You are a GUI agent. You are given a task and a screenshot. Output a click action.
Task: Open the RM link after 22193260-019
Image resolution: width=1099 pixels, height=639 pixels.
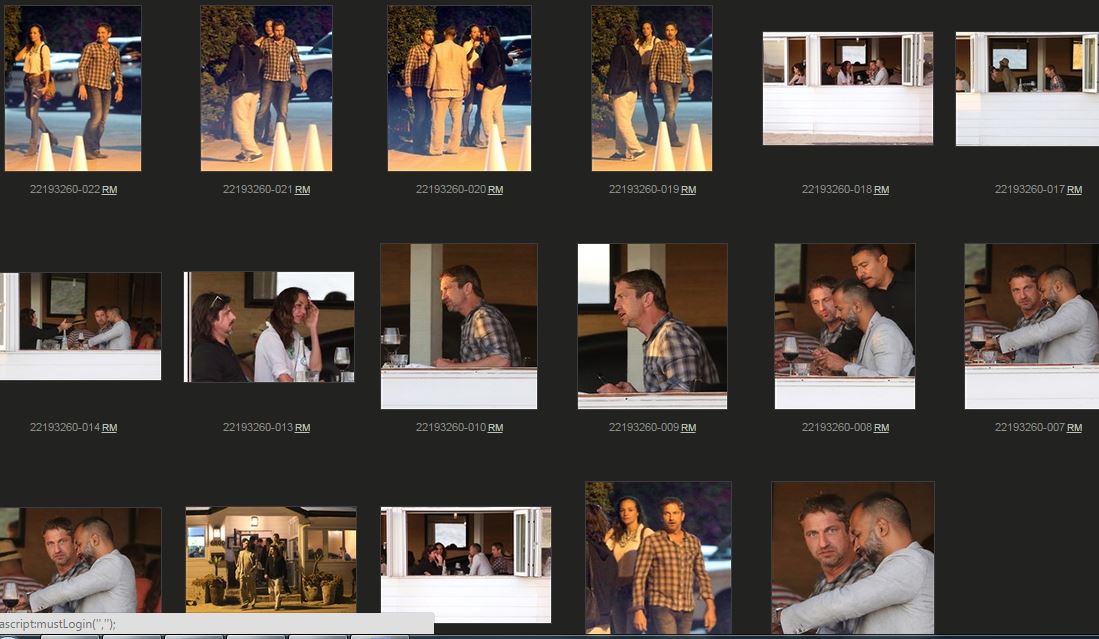(688, 190)
